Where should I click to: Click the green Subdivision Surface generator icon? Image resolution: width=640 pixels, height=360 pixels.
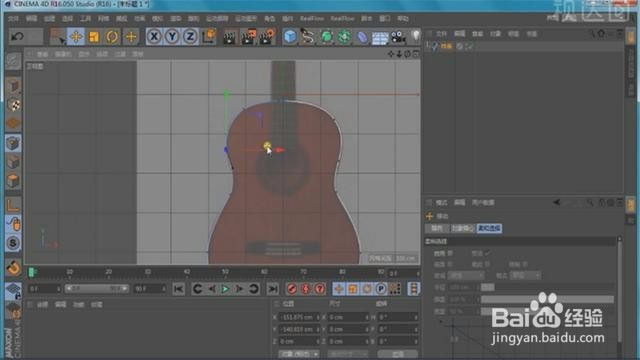(x=326, y=37)
